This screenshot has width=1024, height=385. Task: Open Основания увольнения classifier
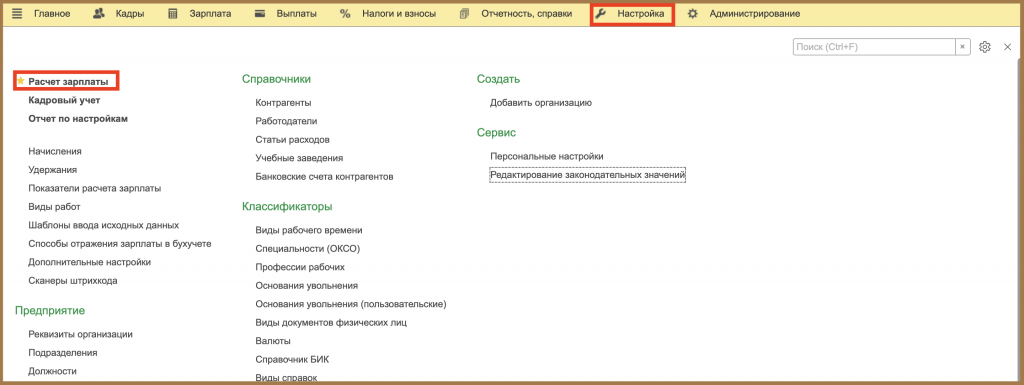[x=306, y=286]
